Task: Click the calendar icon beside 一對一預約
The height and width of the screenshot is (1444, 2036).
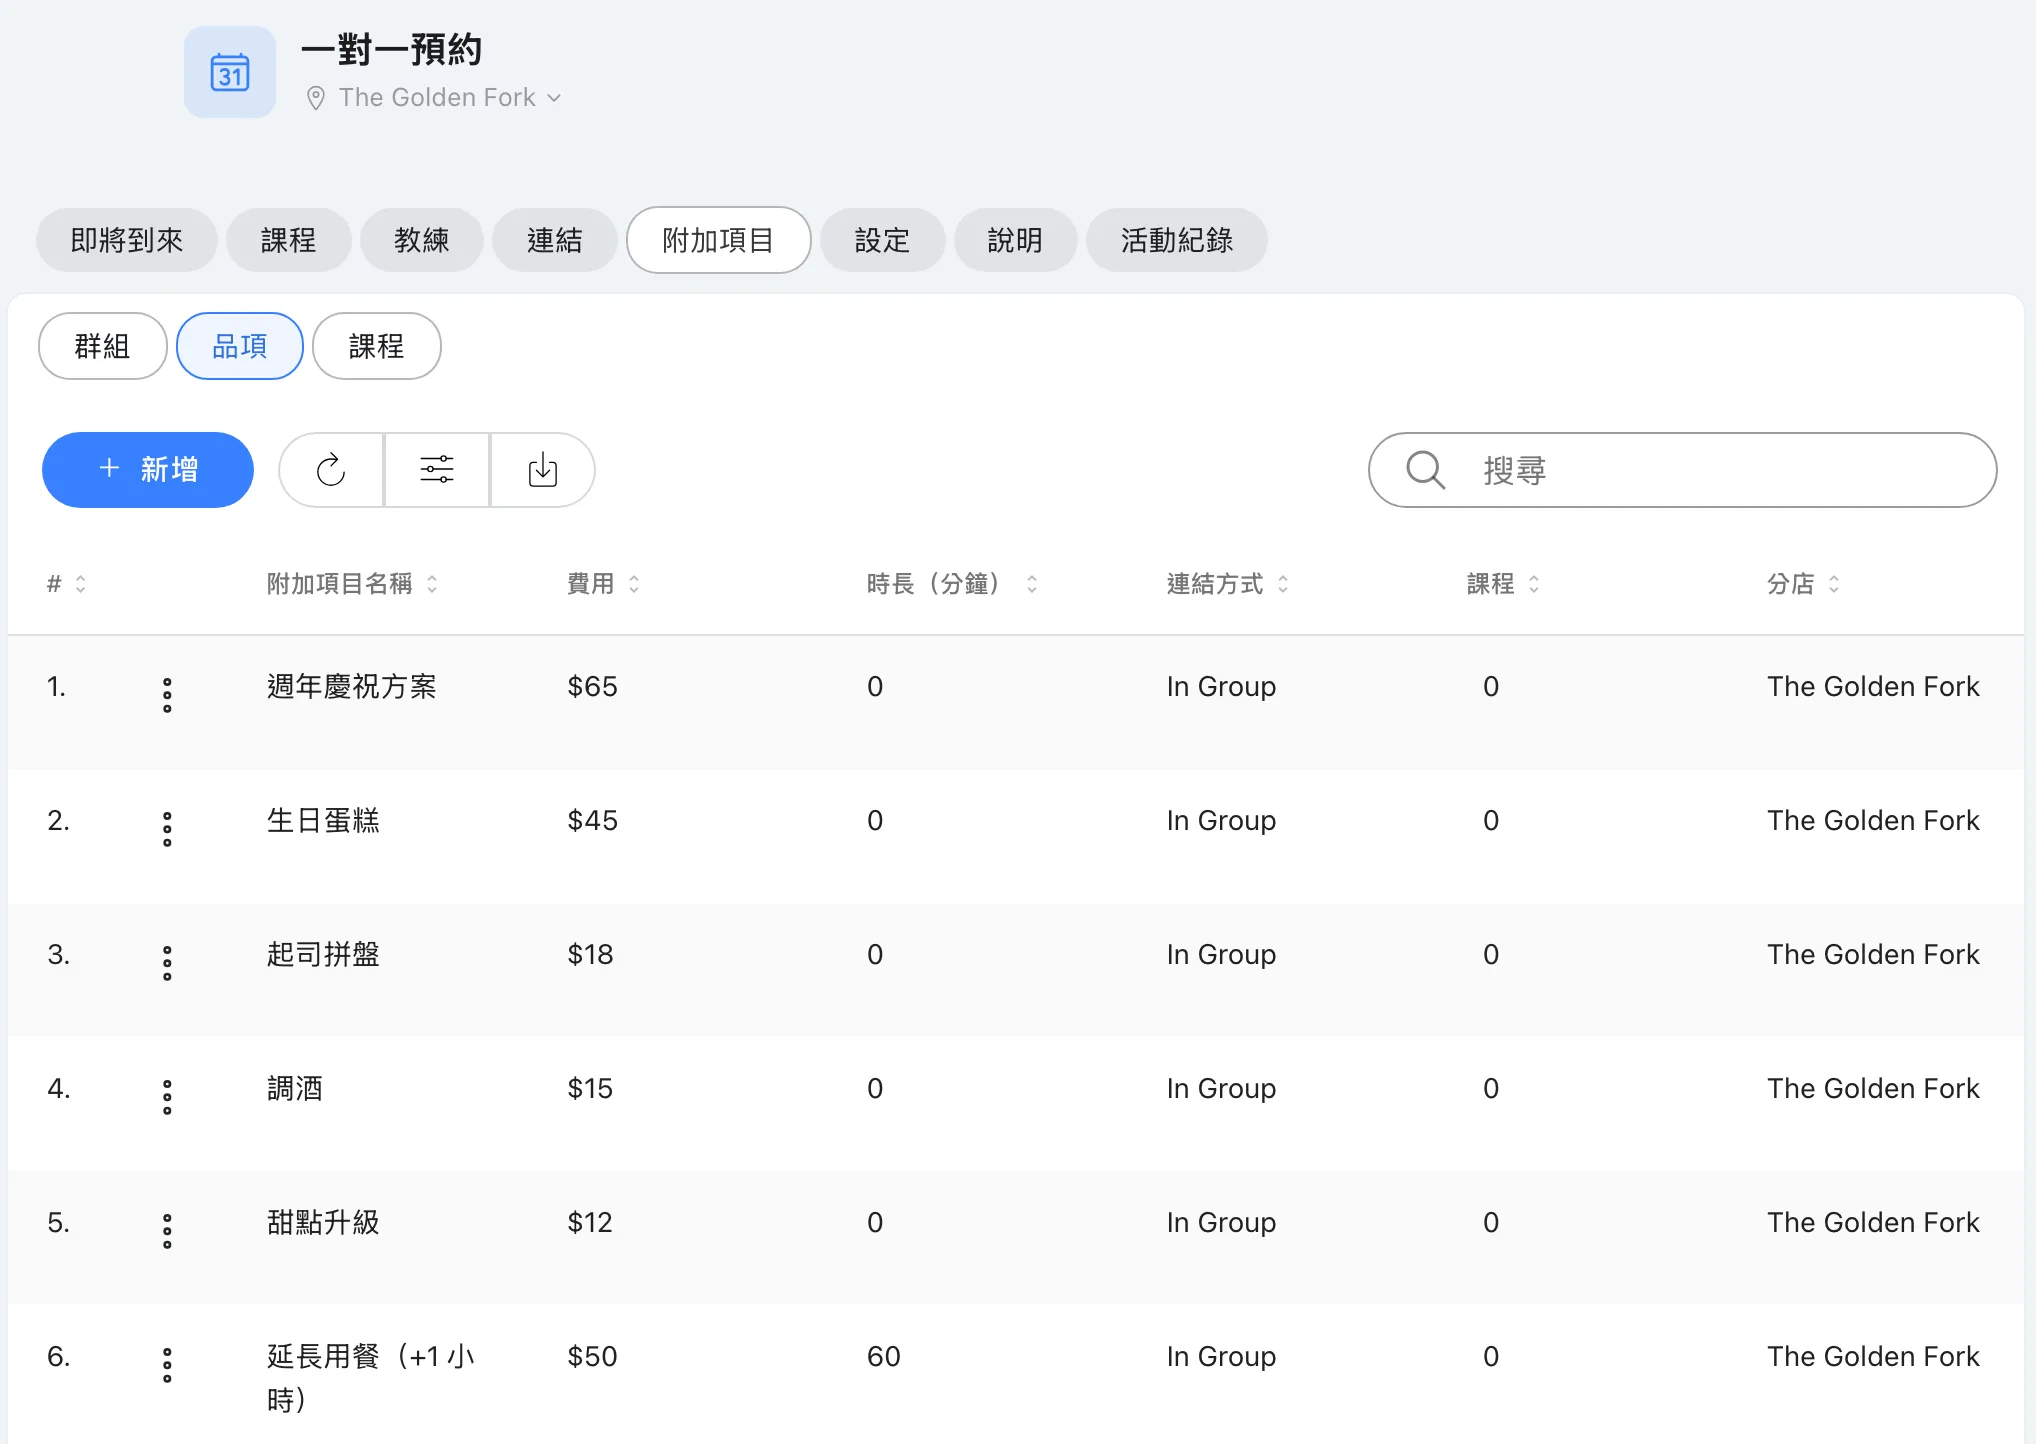Action: point(230,72)
